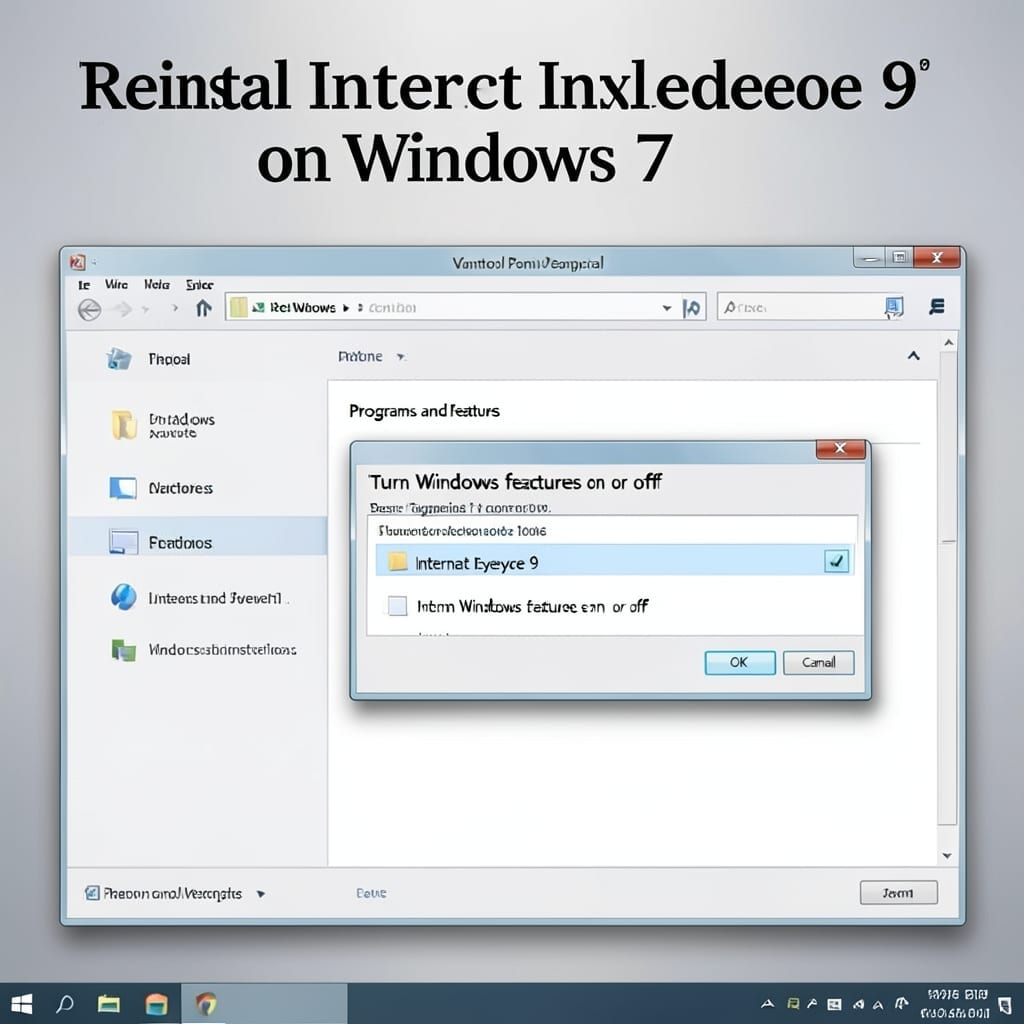Open the dropdown arrow beside Pheoon onol/Vexenghts
Screen dimensions: 1024x1024
(x=261, y=894)
